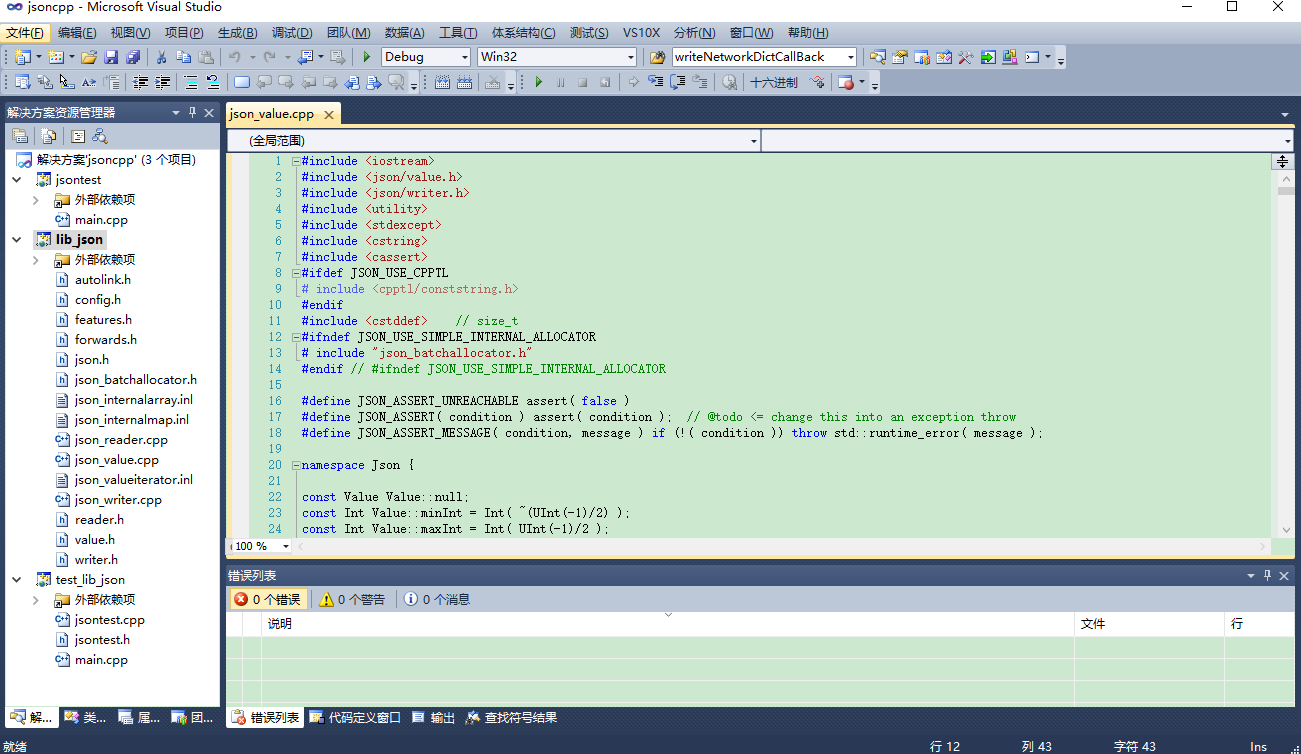Open the Solution Explorer toolbar icon
This screenshot has width=1301, height=754.
tap(877, 57)
